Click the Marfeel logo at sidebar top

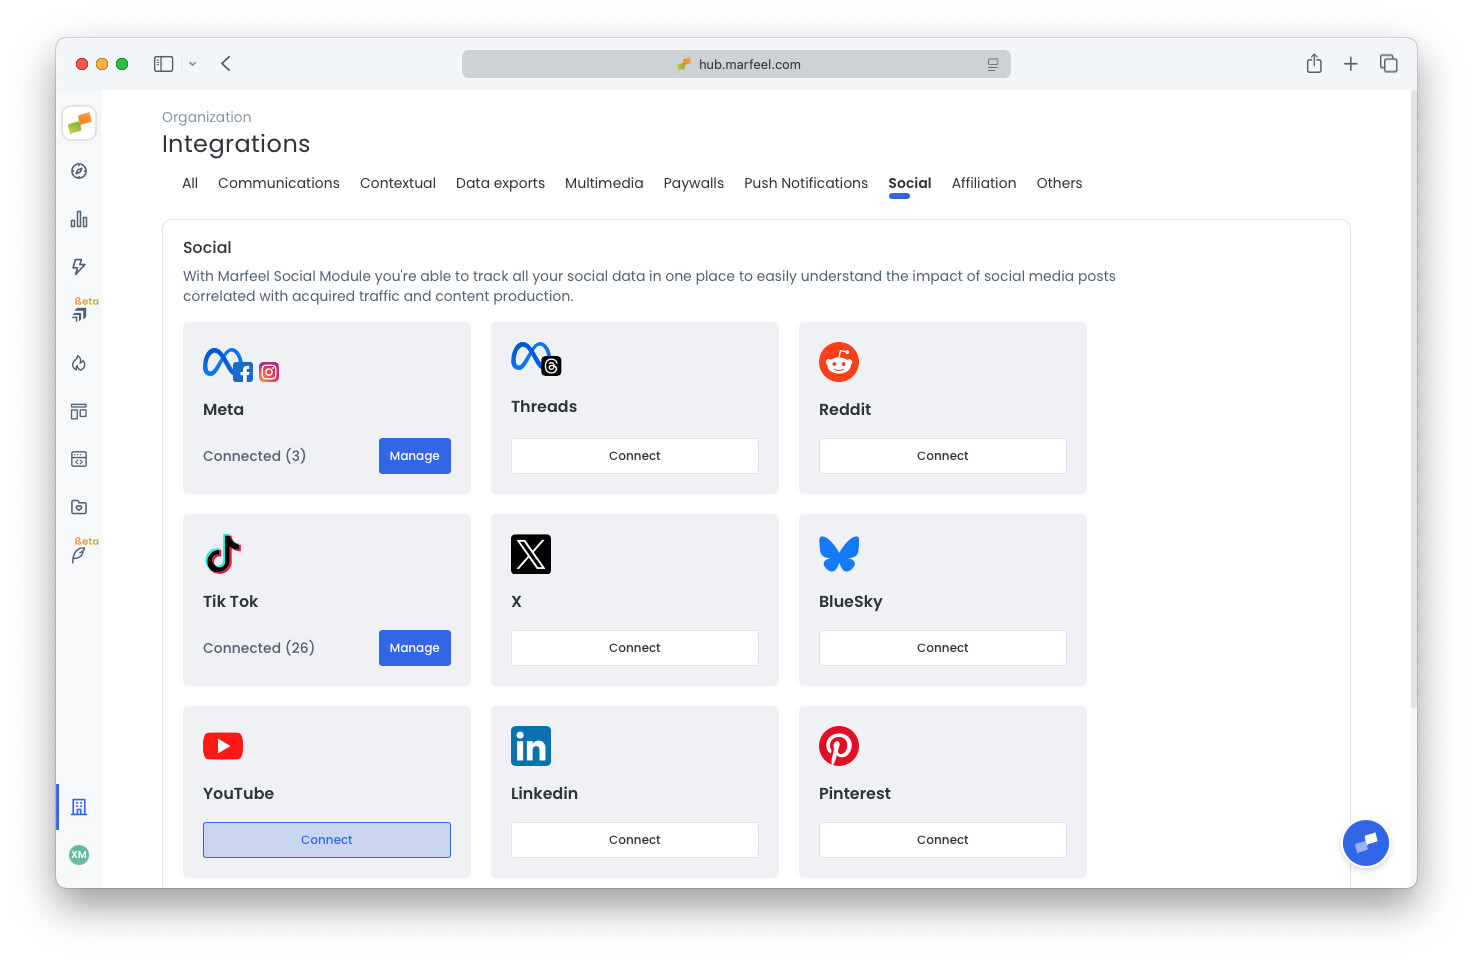(x=79, y=122)
